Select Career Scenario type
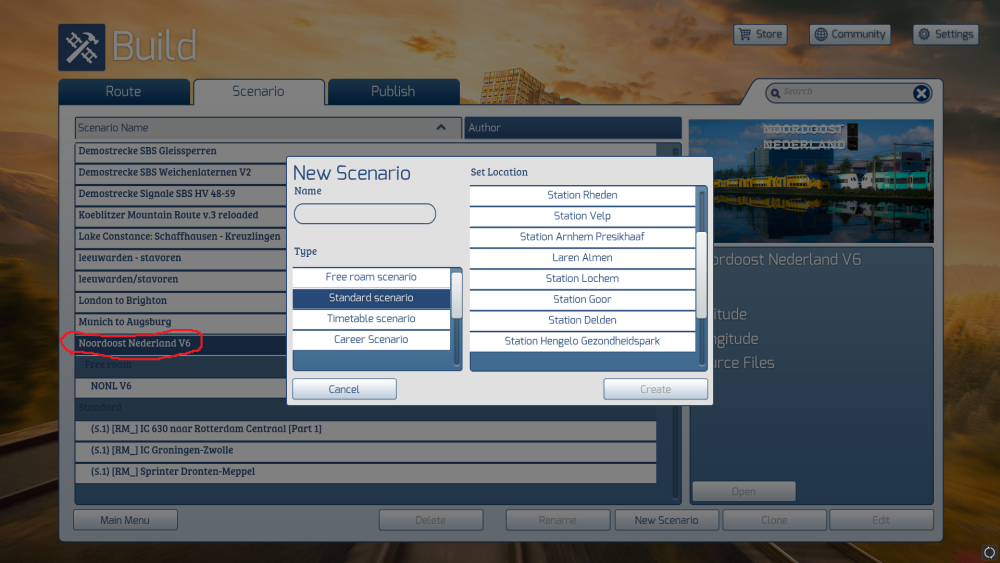This screenshot has height=563, width=1000. click(x=371, y=340)
